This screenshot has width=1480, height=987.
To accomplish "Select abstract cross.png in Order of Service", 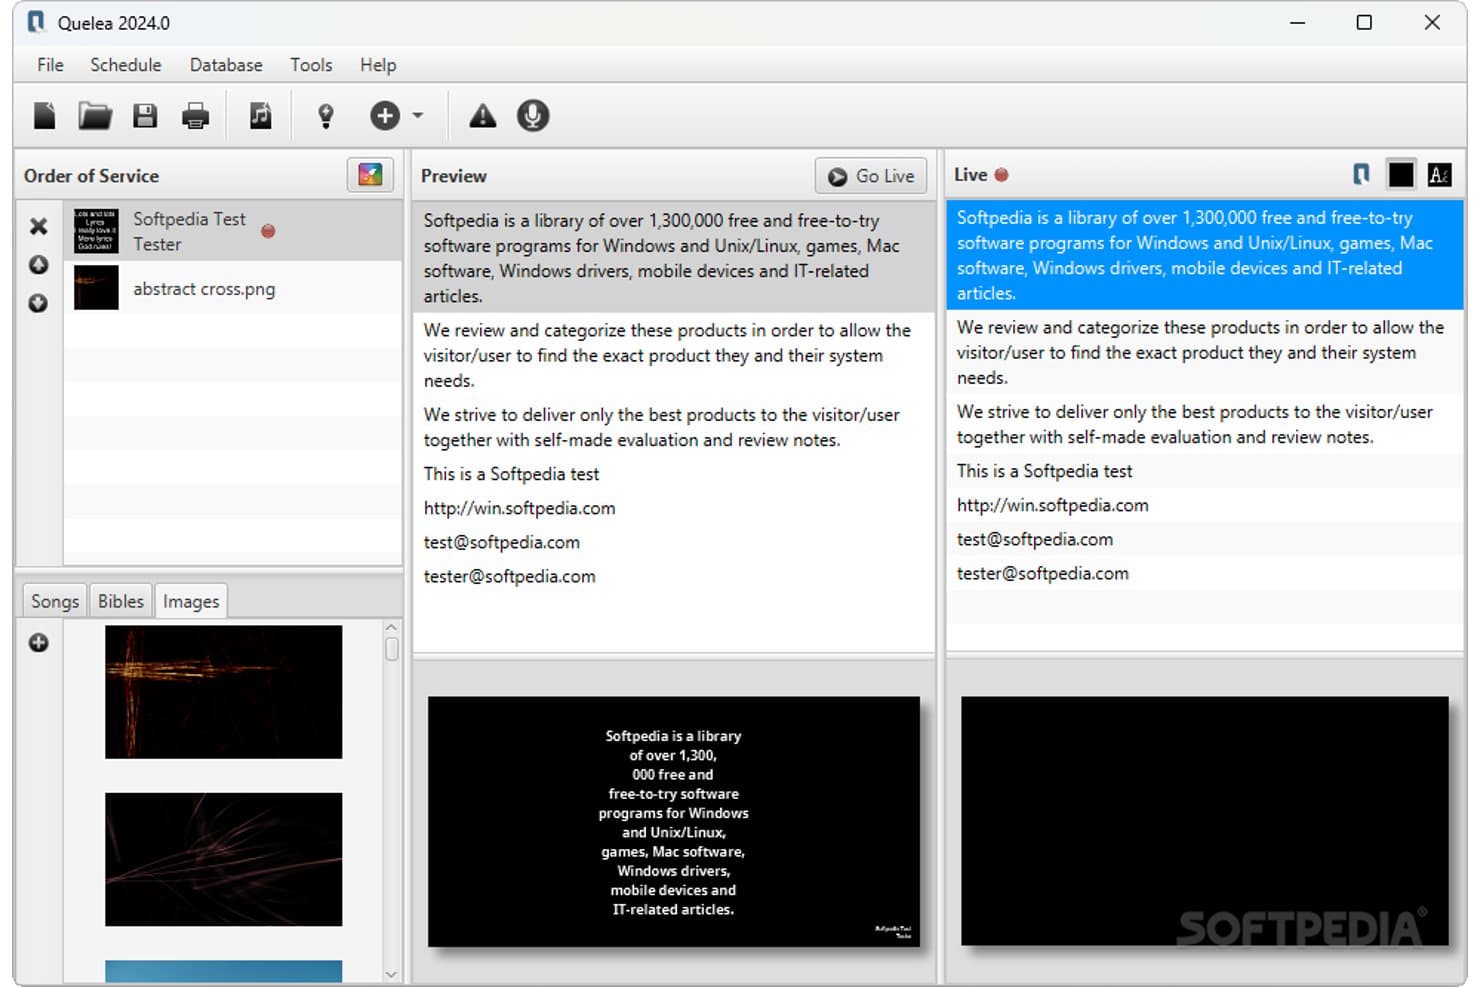I will (233, 288).
